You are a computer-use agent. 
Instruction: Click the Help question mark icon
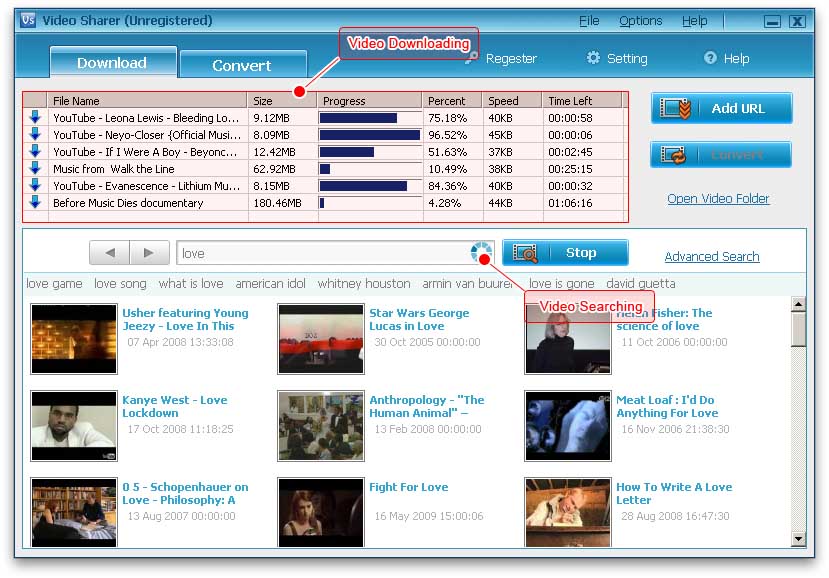[710, 58]
